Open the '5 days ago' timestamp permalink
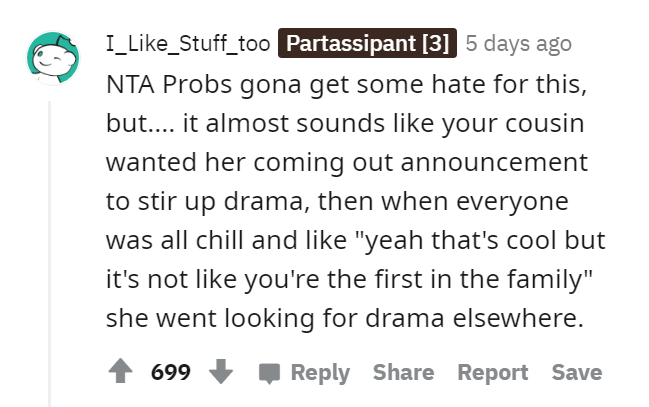Screen dimensions: 649x407 click(x=518, y=43)
